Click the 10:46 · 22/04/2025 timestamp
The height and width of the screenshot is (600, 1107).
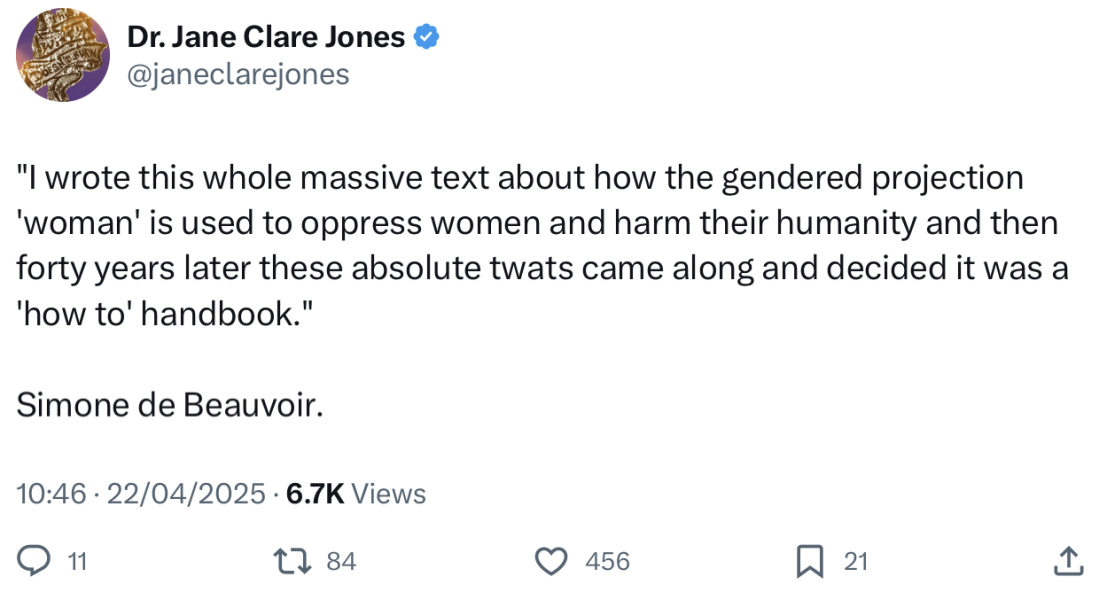click(x=140, y=492)
